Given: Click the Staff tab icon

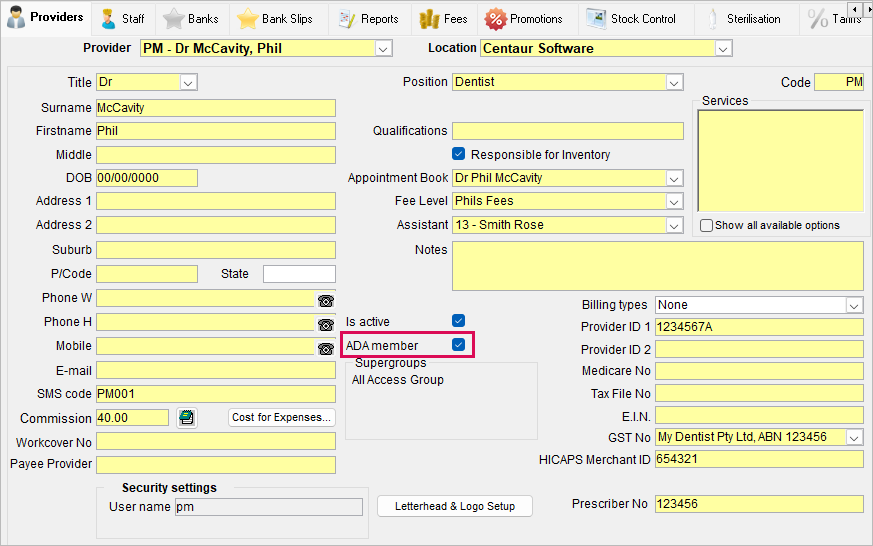Looking at the screenshot, I should 108,19.
